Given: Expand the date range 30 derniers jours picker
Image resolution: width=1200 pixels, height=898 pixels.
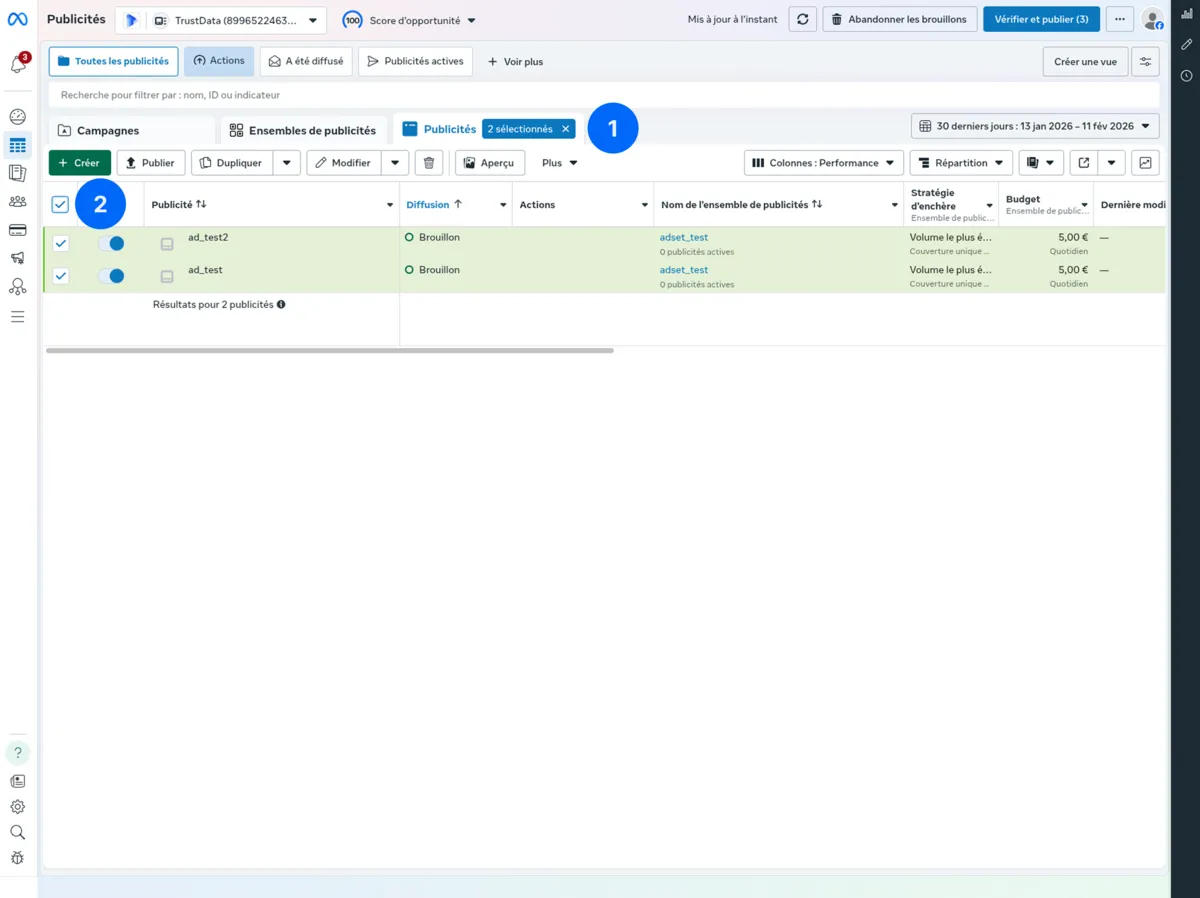Looking at the screenshot, I should coord(1034,126).
